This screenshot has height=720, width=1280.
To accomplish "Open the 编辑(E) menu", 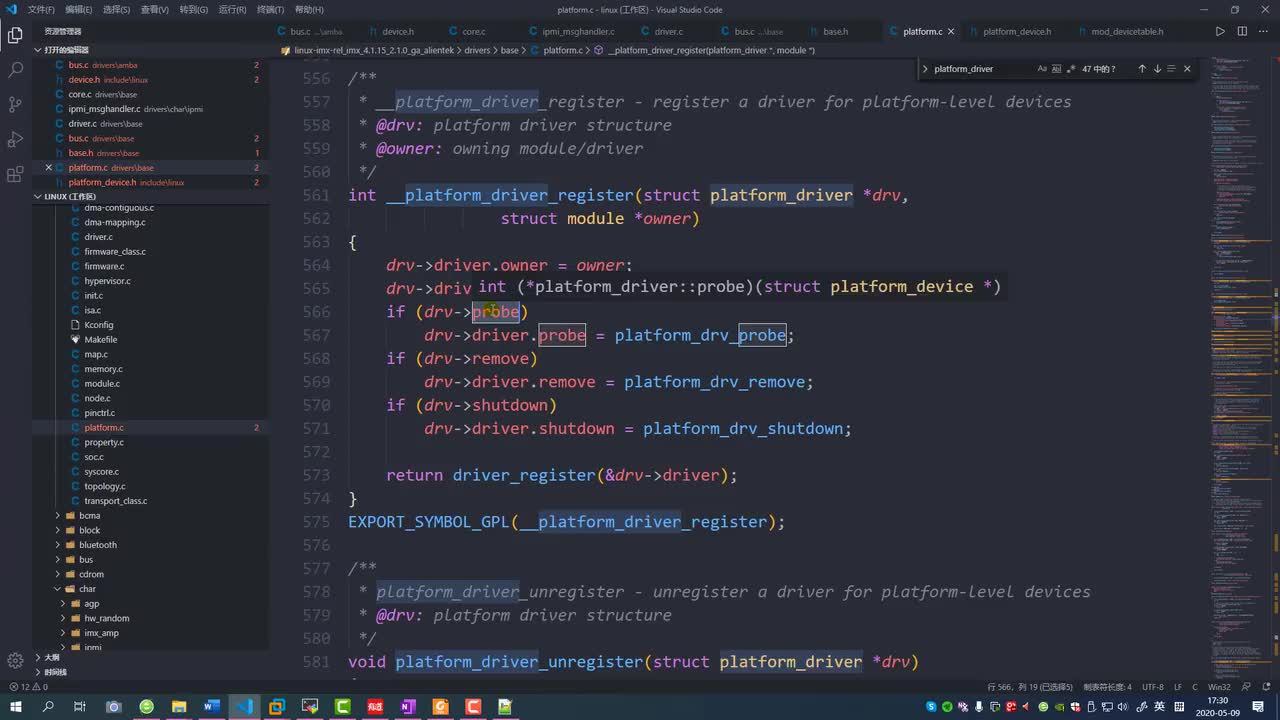I will click(78, 9).
